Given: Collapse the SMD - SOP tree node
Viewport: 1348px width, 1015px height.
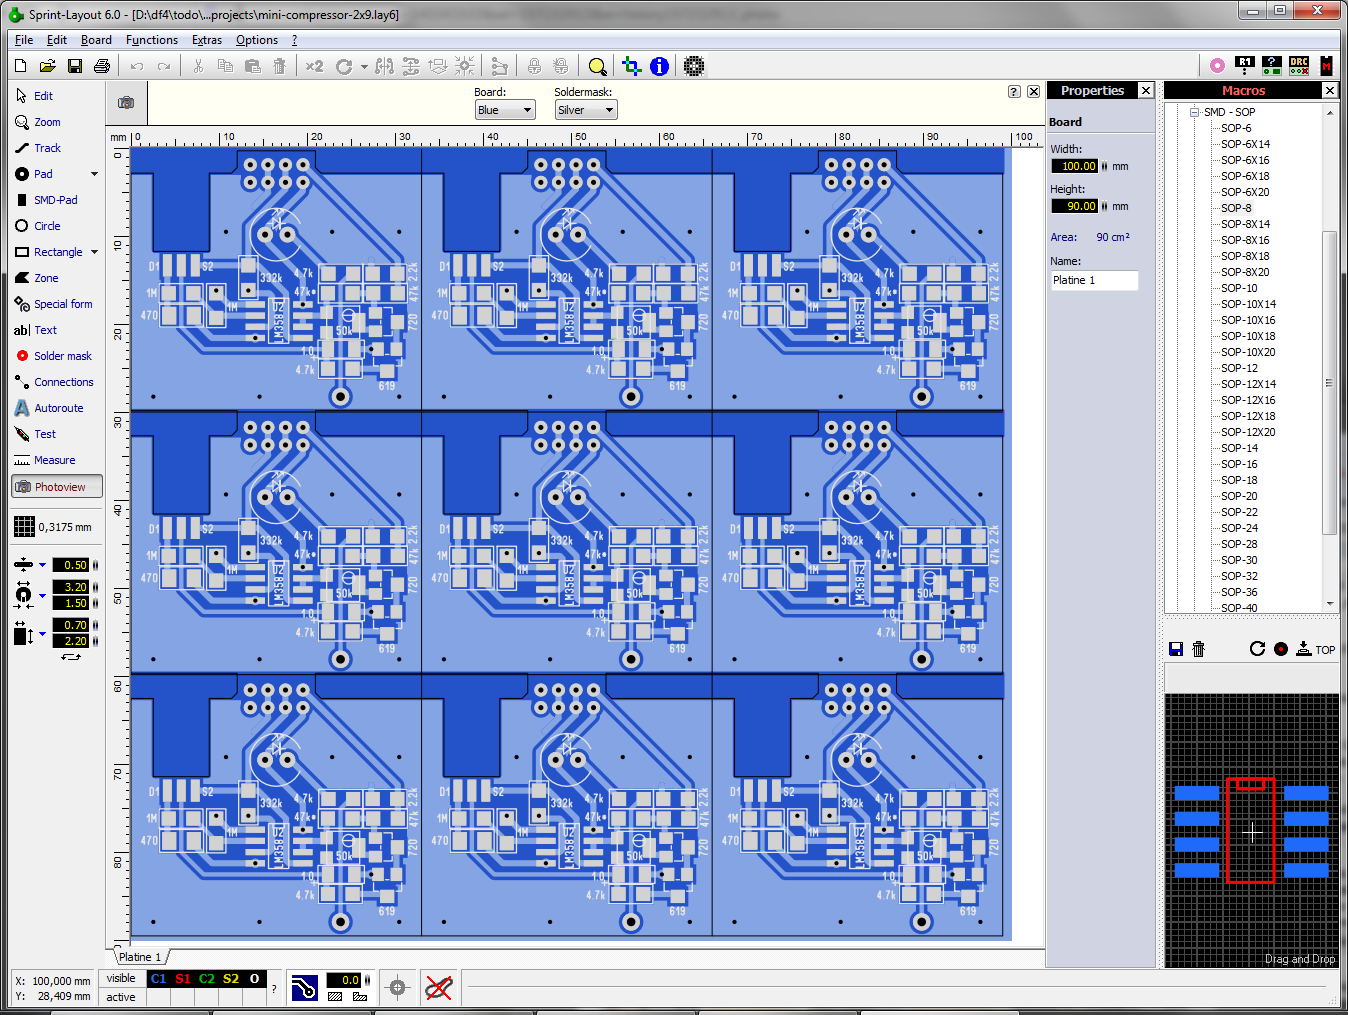Looking at the screenshot, I should click(1194, 112).
